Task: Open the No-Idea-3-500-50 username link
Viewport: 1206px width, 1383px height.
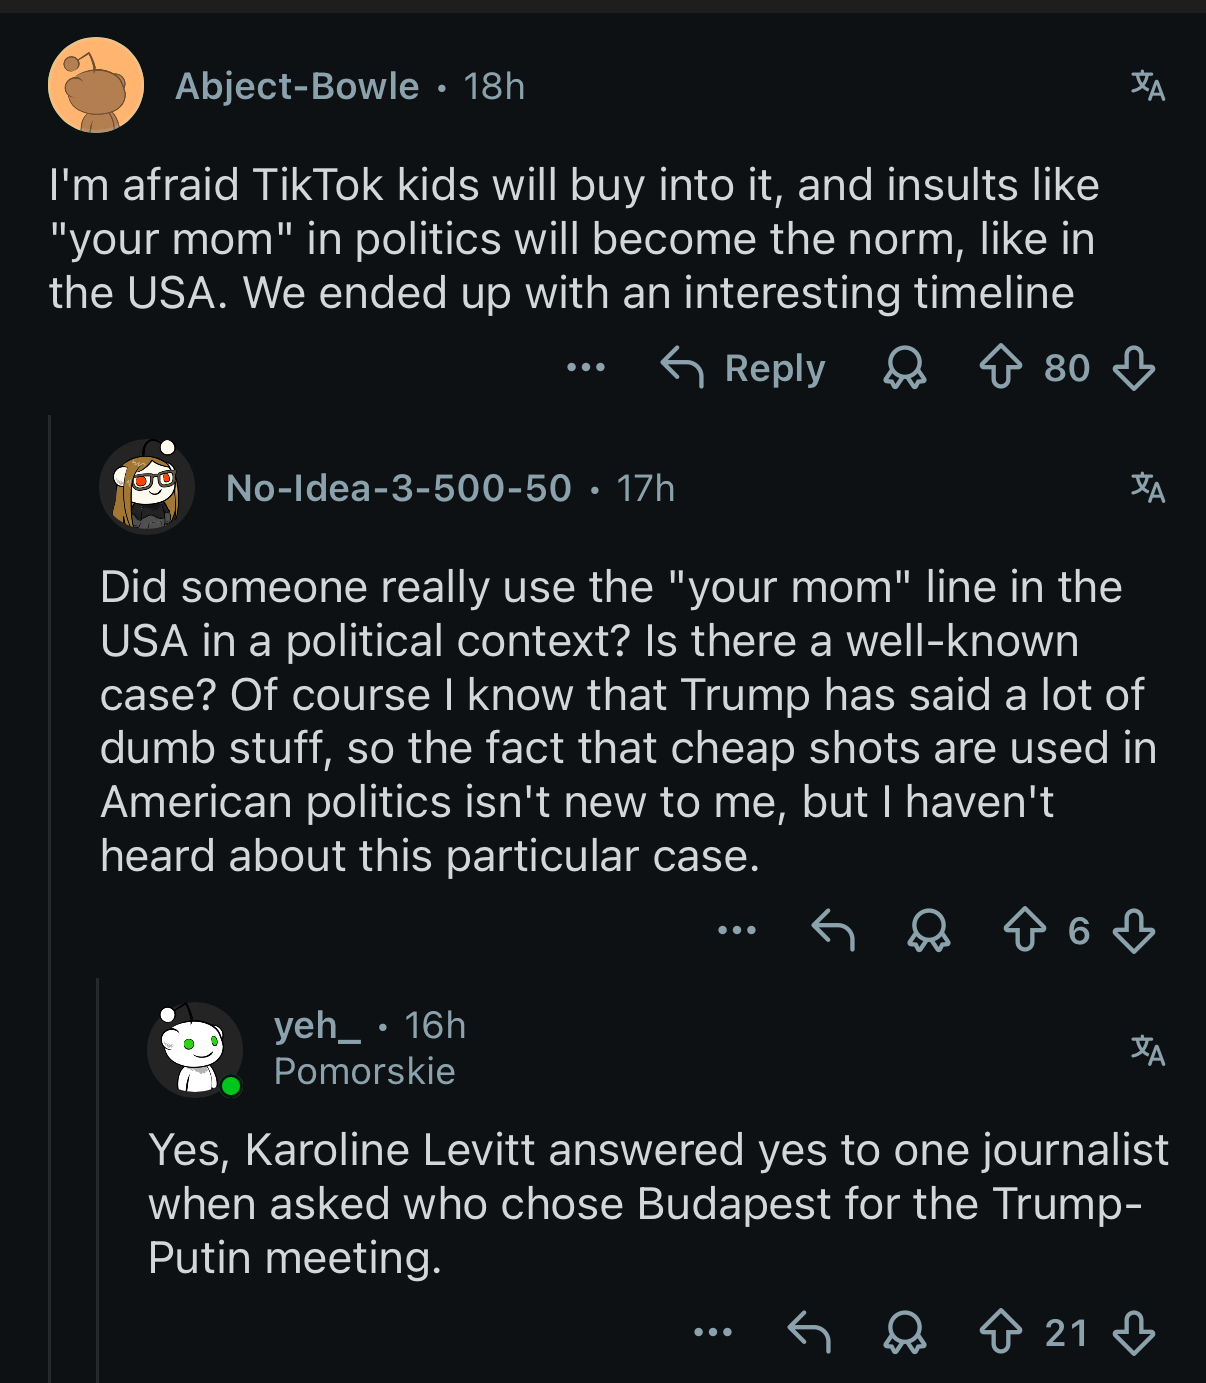Action: [x=399, y=488]
